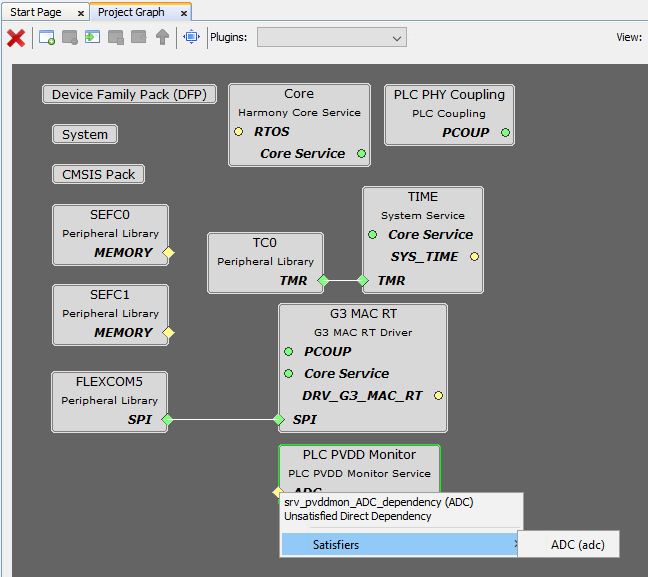Click the srv_pvddmon_ADC_dependency (ADC) text
Viewport: 648px width, 577px height.
coord(379,502)
